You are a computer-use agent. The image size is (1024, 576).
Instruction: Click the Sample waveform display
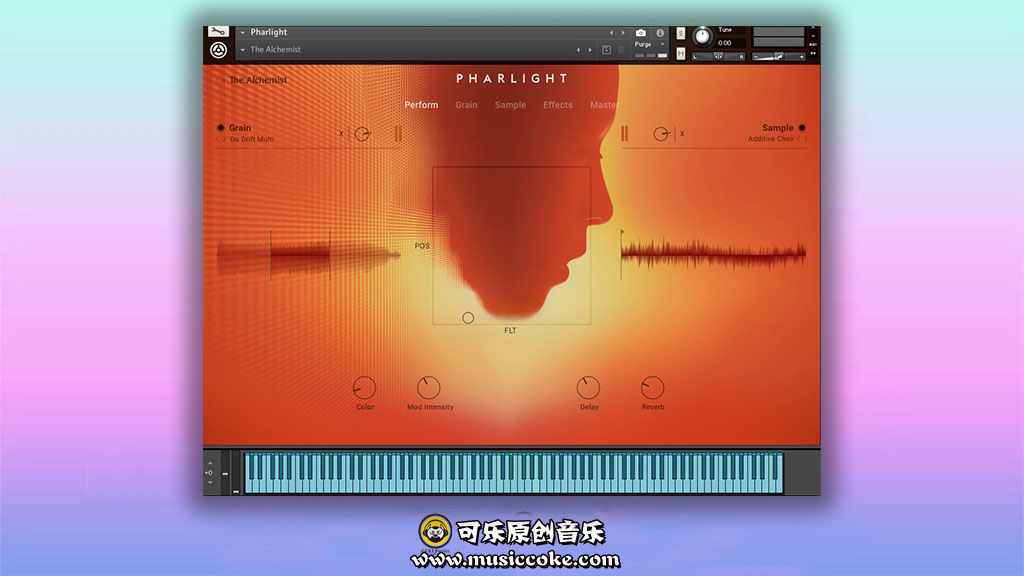(x=713, y=255)
